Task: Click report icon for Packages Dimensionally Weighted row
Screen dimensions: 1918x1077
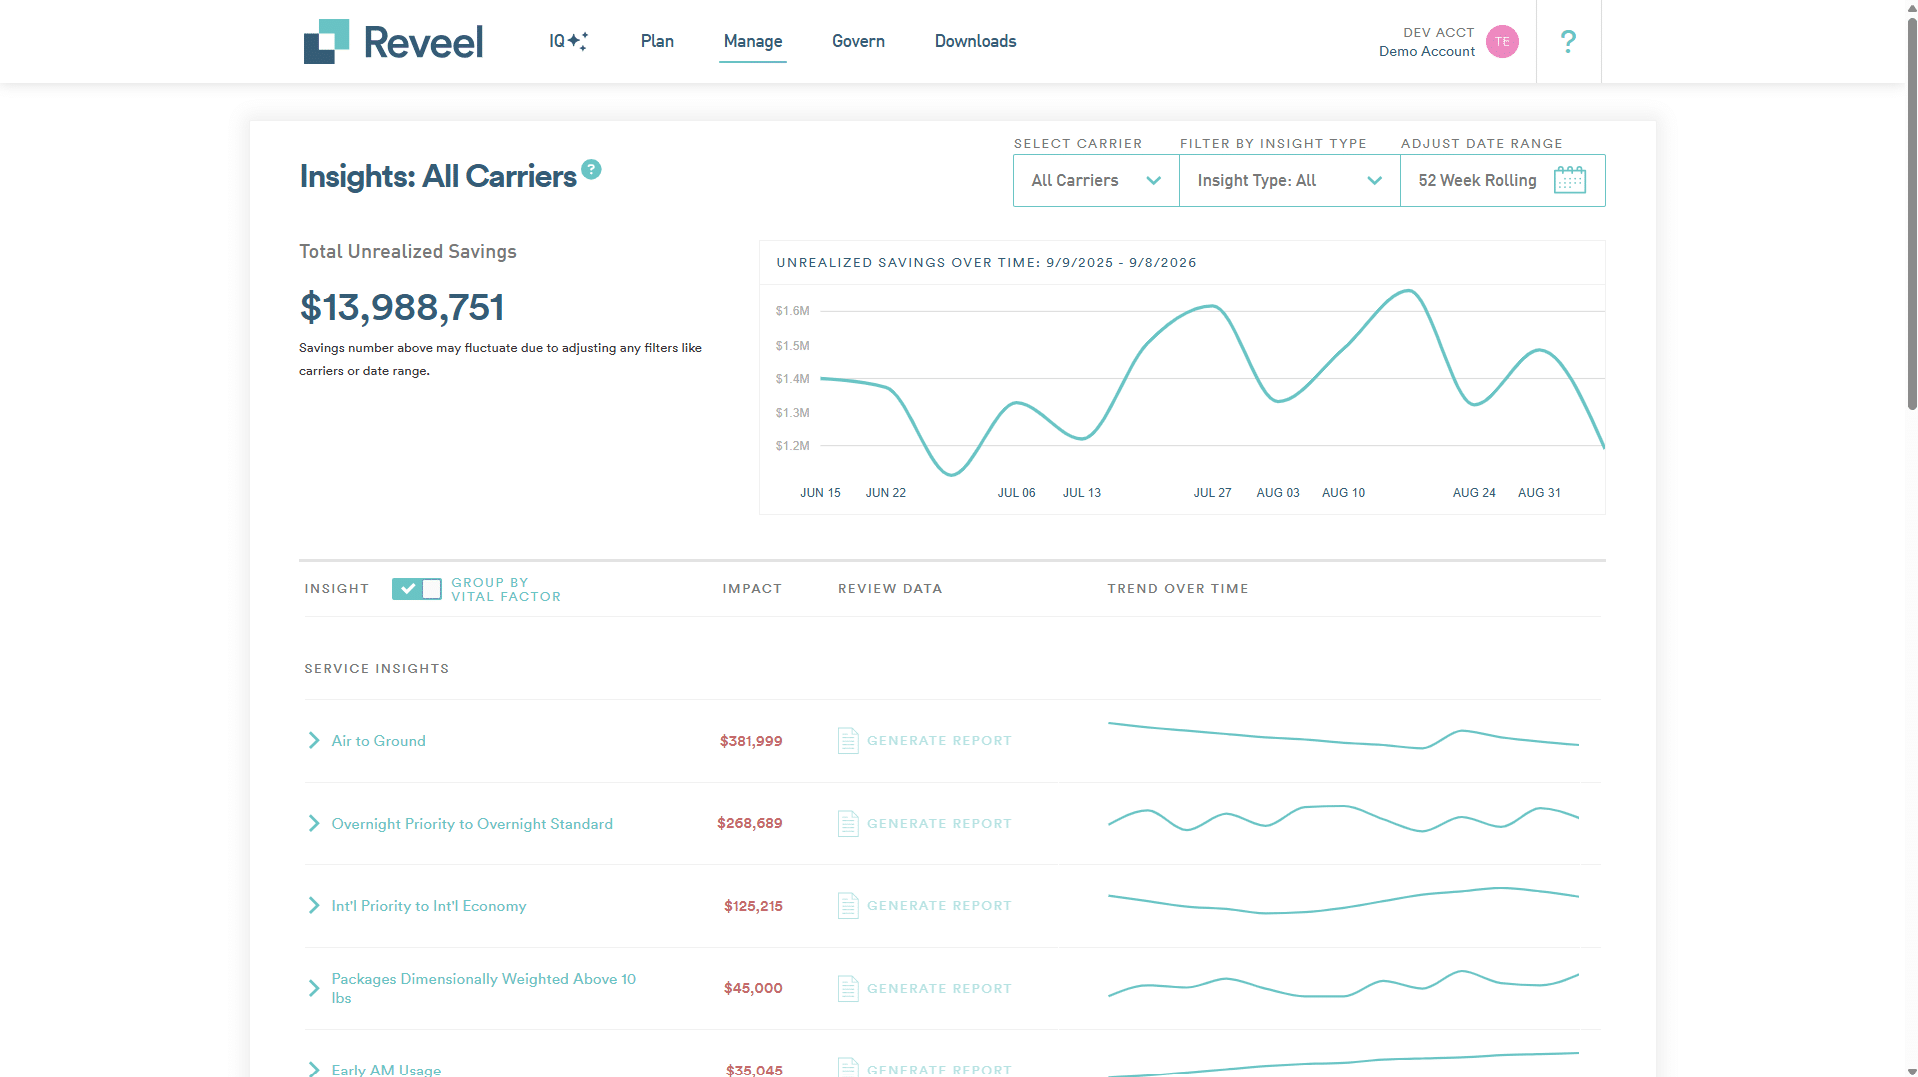Action: coord(848,989)
